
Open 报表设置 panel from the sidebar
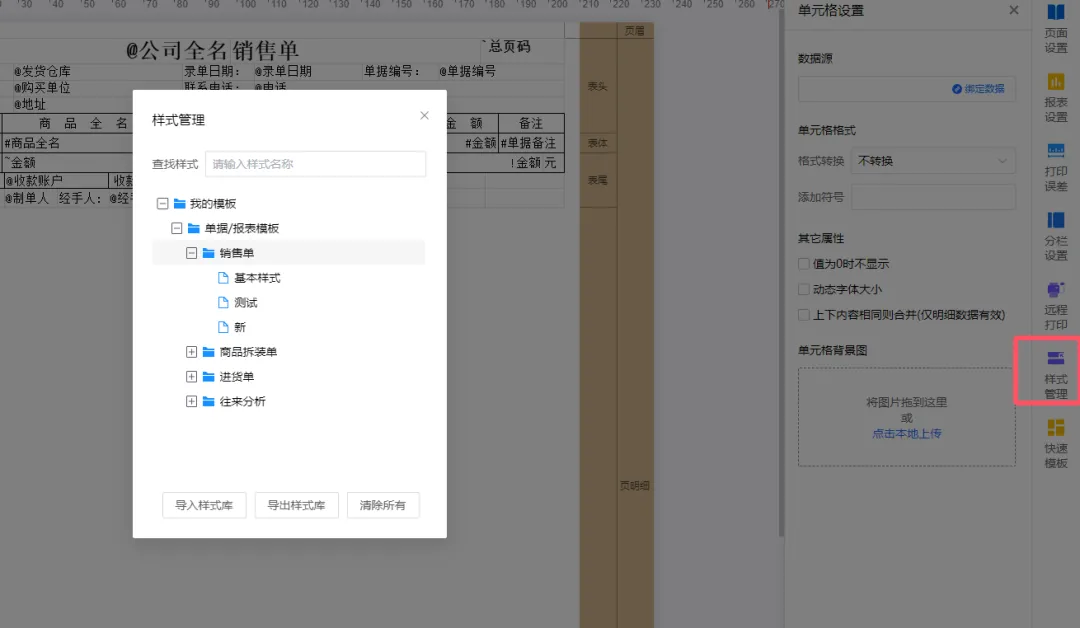point(1055,95)
